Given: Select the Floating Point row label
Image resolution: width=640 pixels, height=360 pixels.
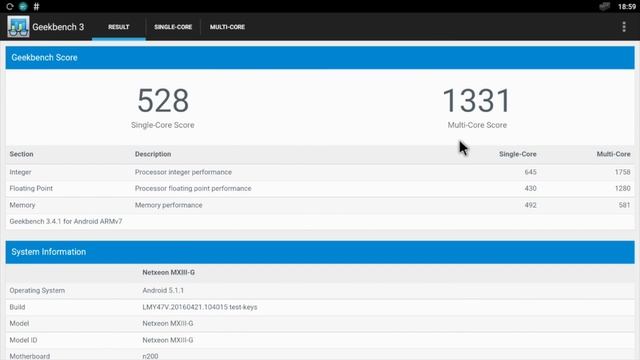Looking at the screenshot, I should 31,188.
